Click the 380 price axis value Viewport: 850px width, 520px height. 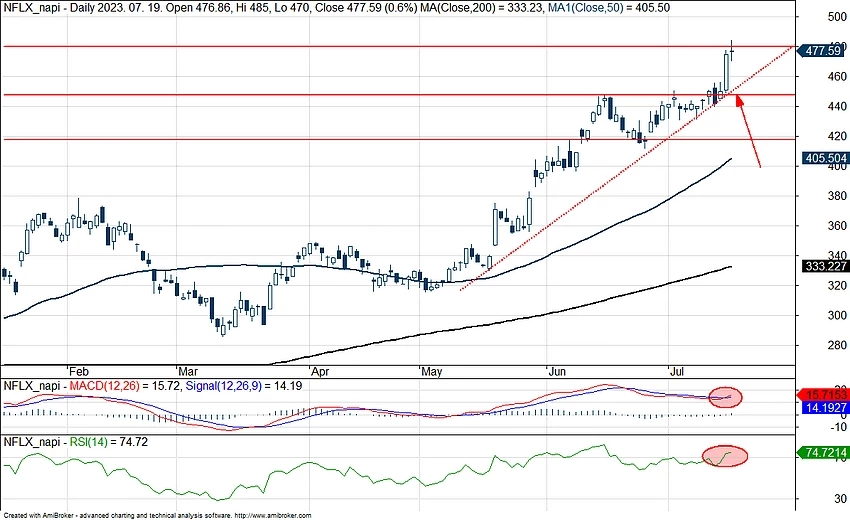[x=837, y=196]
